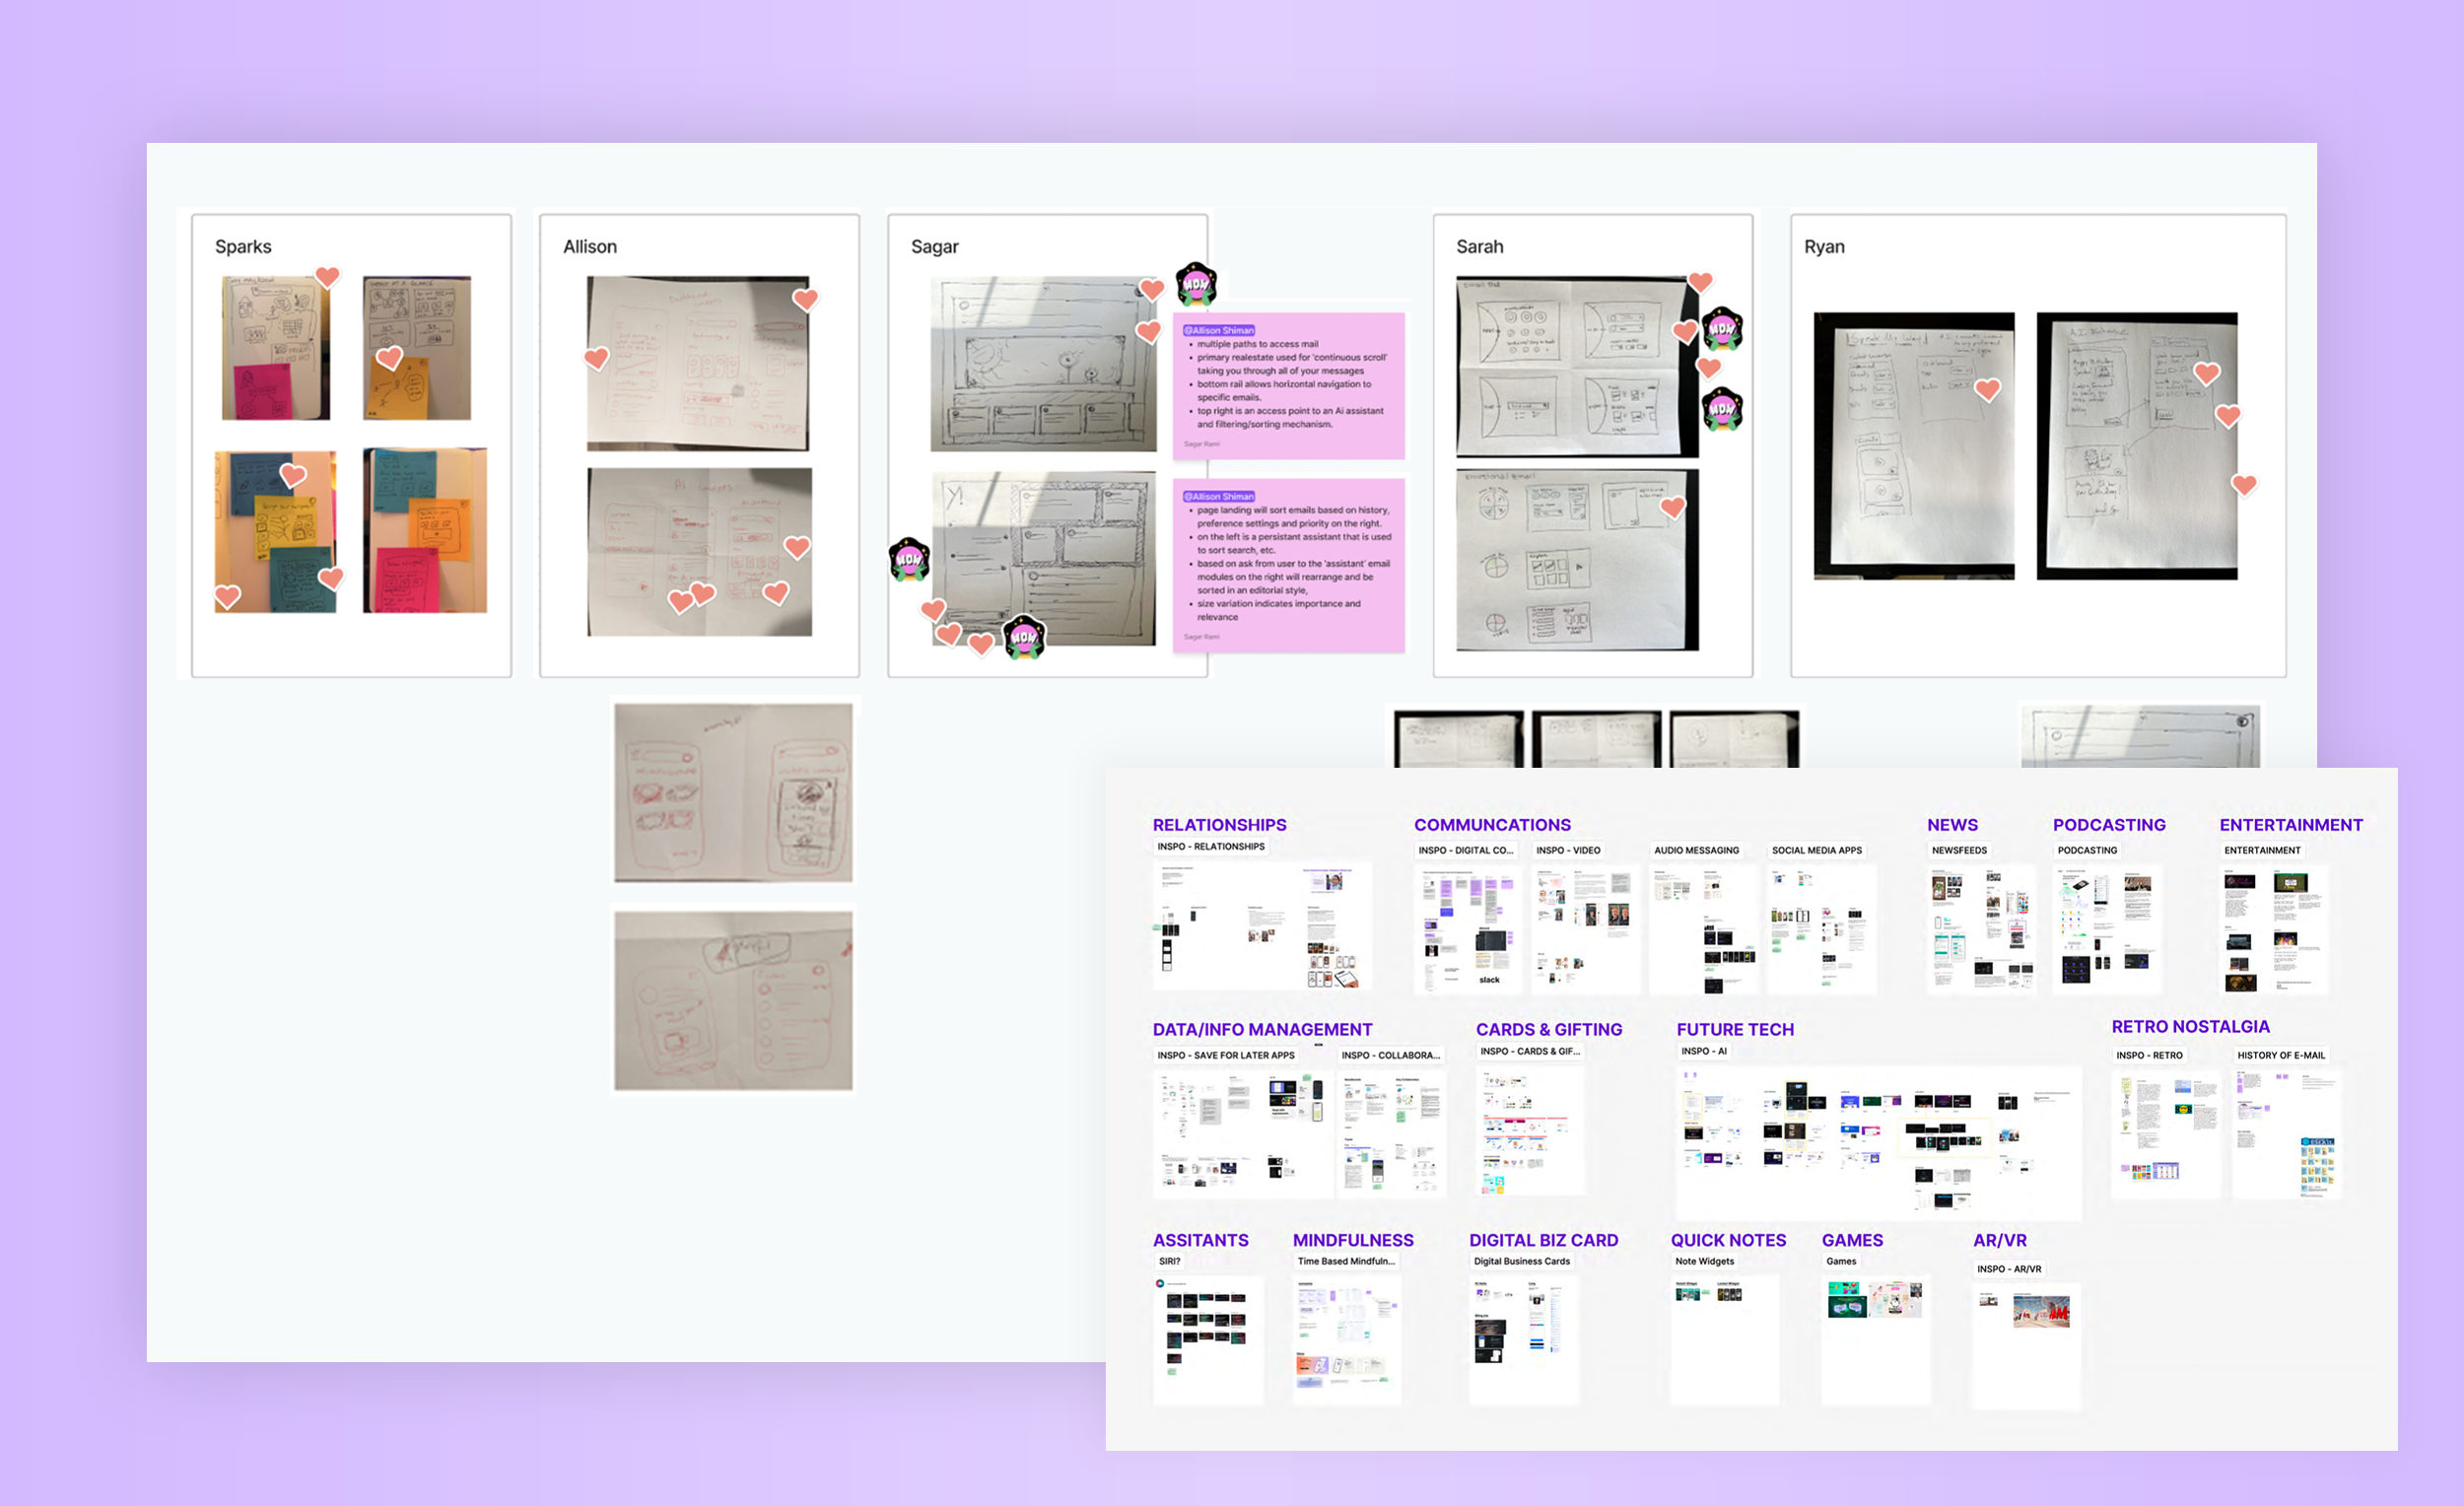Click the upper WOW sticker beside Sarah's sketch
The width and height of the screenshot is (2464, 1506).
point(1722,328)
